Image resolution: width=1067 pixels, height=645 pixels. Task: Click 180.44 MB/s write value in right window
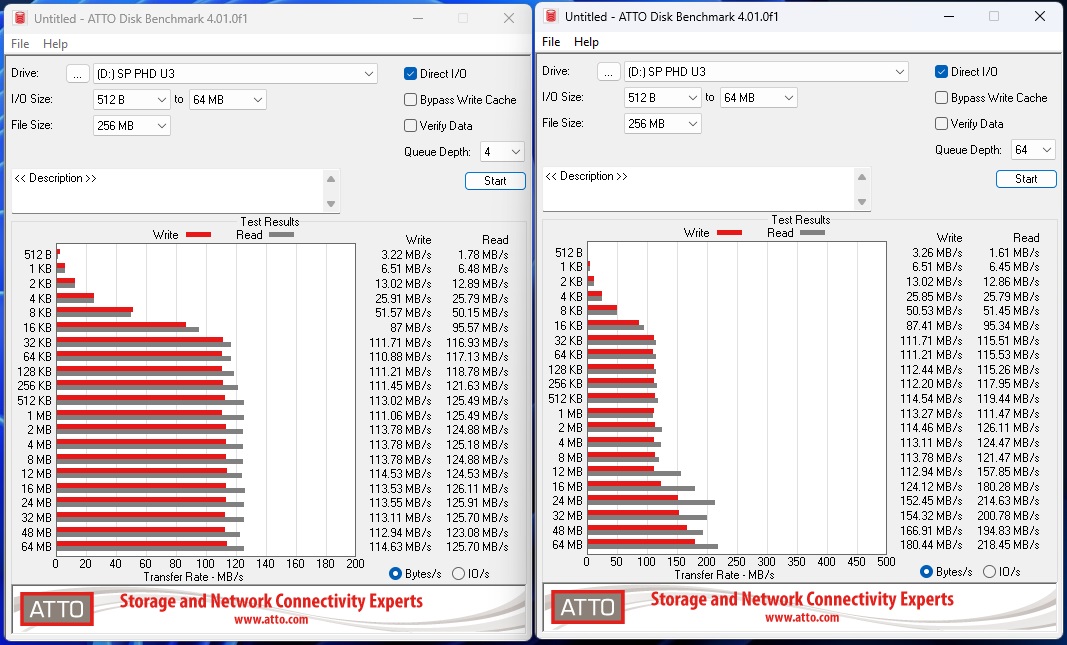click(x=931, y=544)
